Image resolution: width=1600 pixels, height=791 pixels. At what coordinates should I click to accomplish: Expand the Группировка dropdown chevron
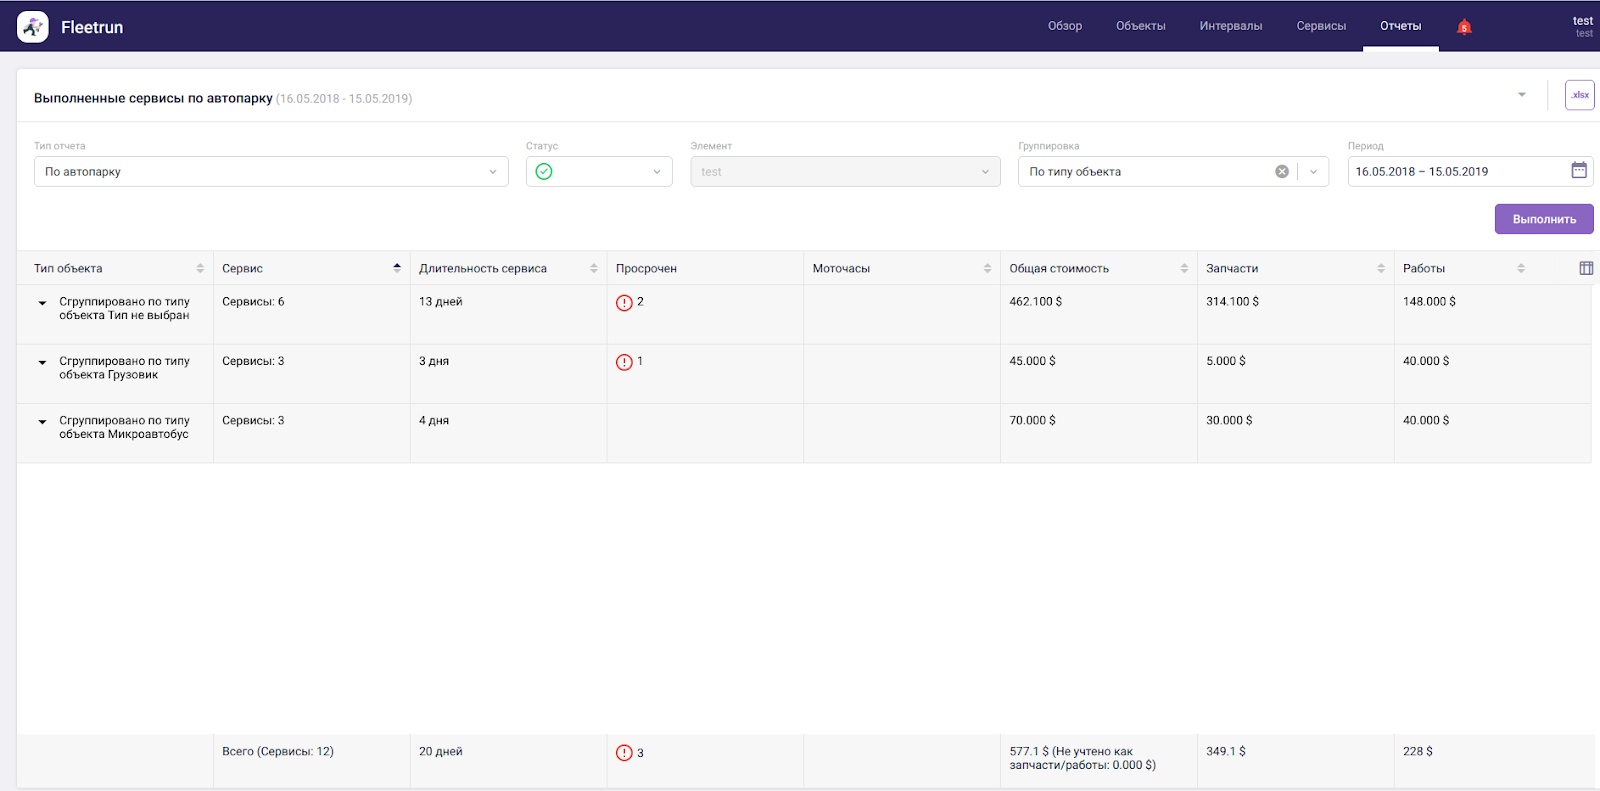click(x=1313, y=172)
